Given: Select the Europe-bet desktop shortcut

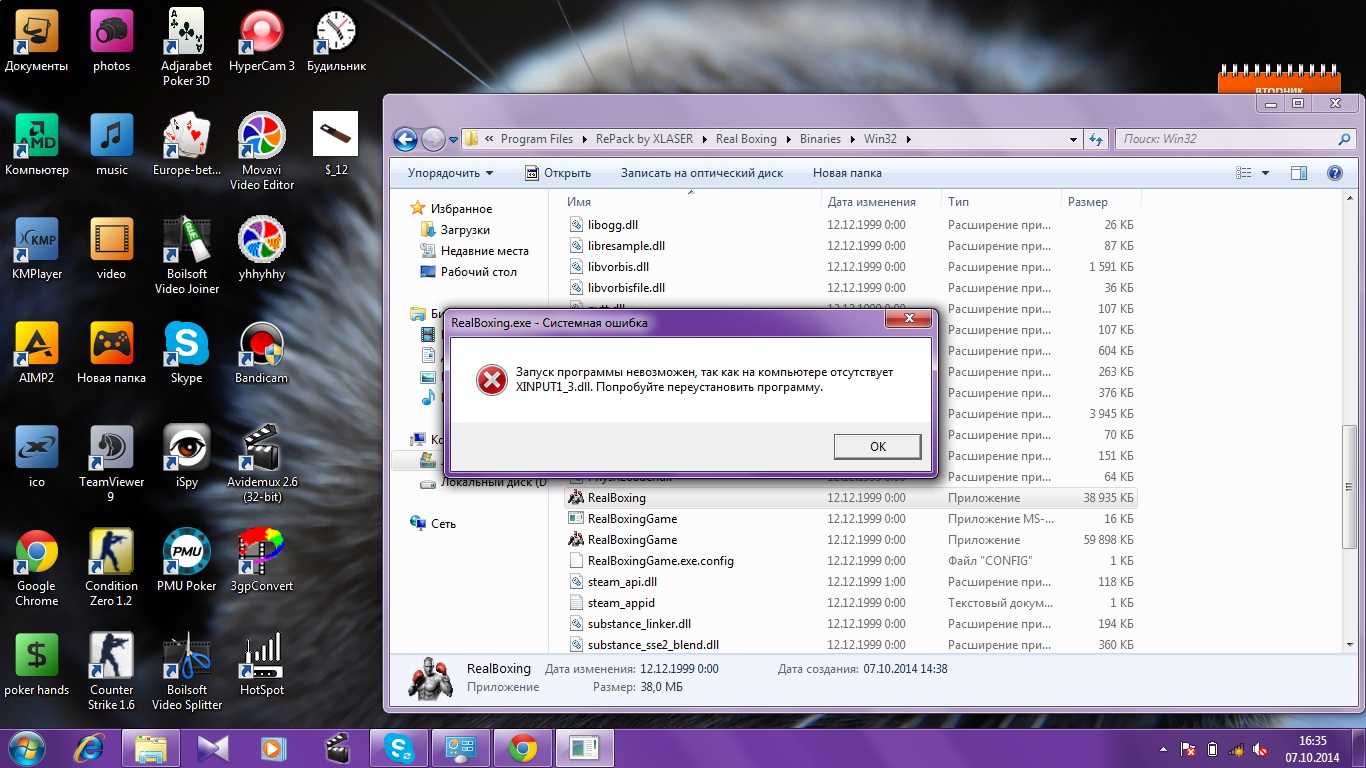Looking at the screenshot, I should [186, 144].
